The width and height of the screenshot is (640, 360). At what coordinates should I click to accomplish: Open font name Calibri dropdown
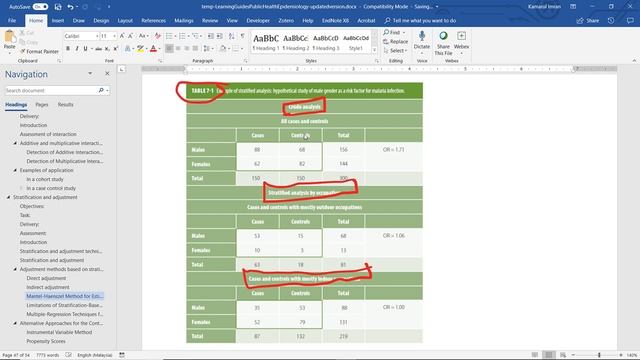tap(97, 36)
